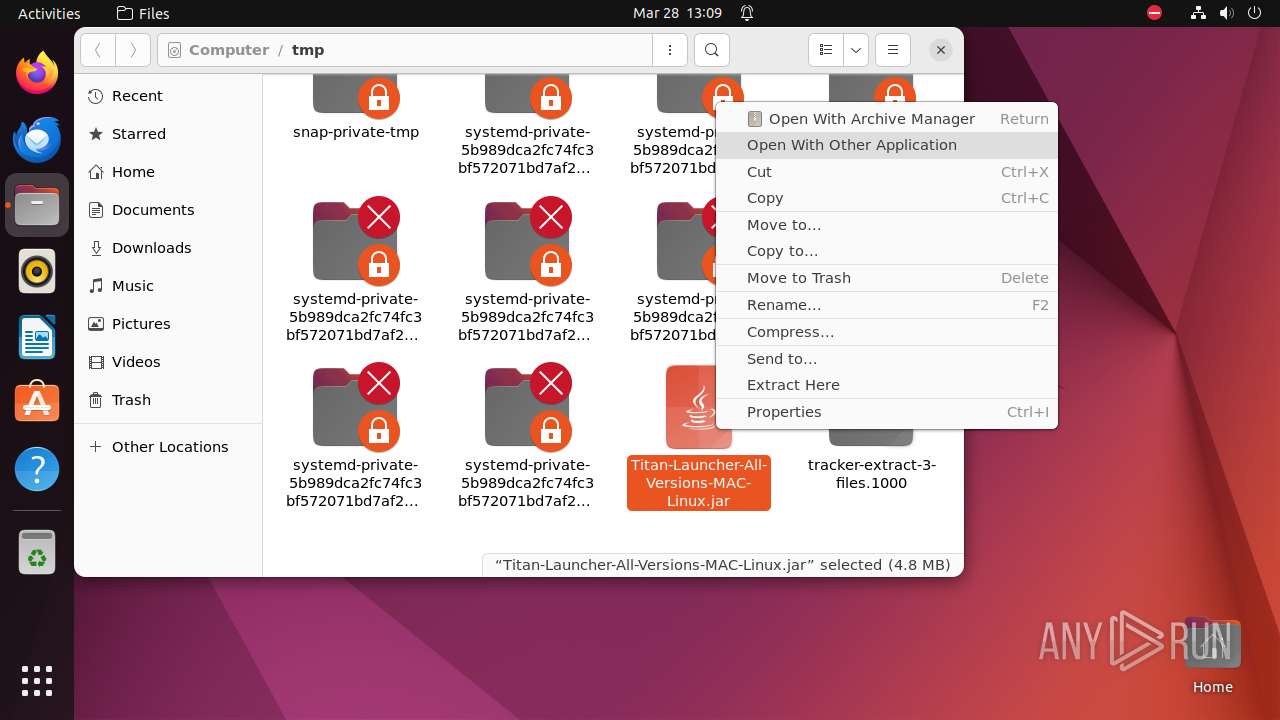
Task: Open LibreOffice Writer from the dock
Action: (x=37, y=337)
